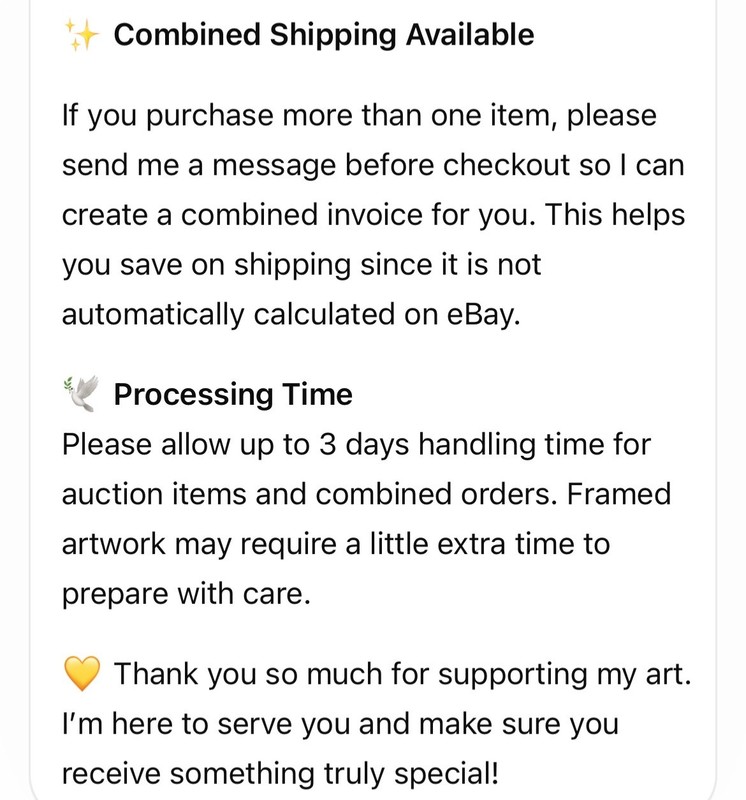Click the line starting 'If you purchase more'
The width and height of the screenshot is (746, 800).
359,116
